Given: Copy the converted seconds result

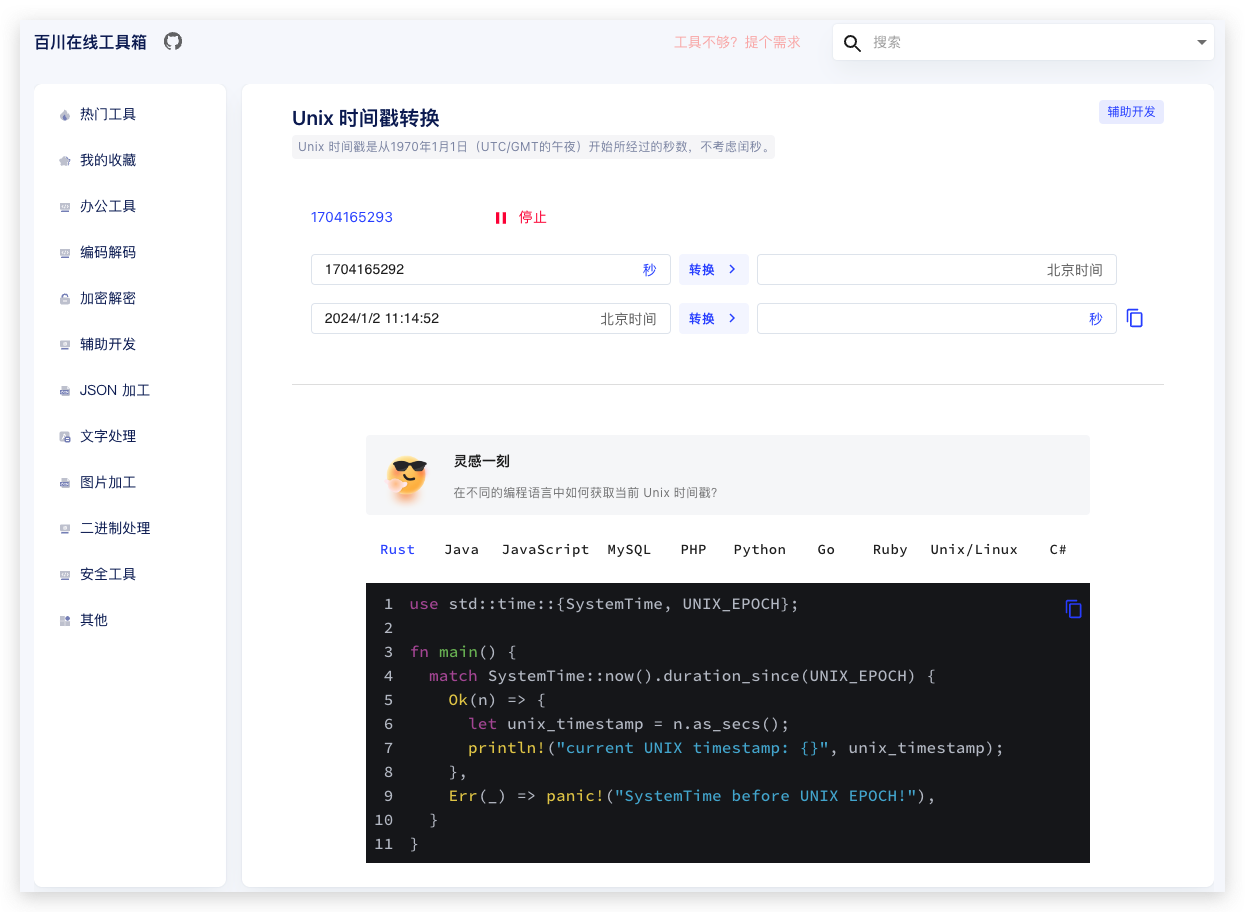Looking at the screenshot, I should [1134, 318].
